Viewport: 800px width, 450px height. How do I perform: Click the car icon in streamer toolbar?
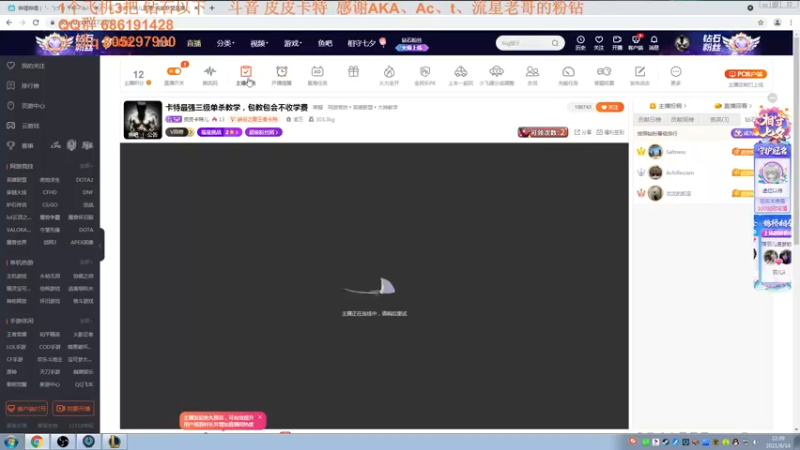461,71
